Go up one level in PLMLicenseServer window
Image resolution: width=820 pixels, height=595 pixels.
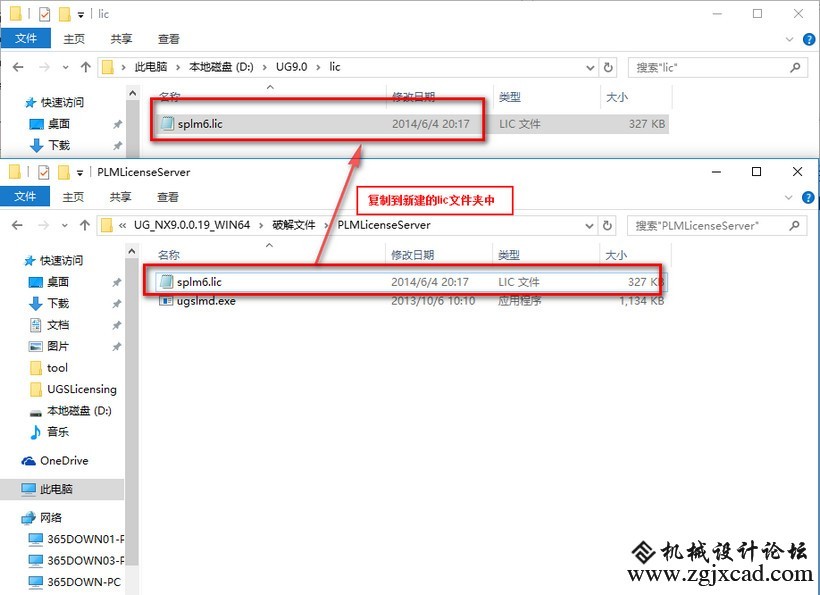point(85,225)
